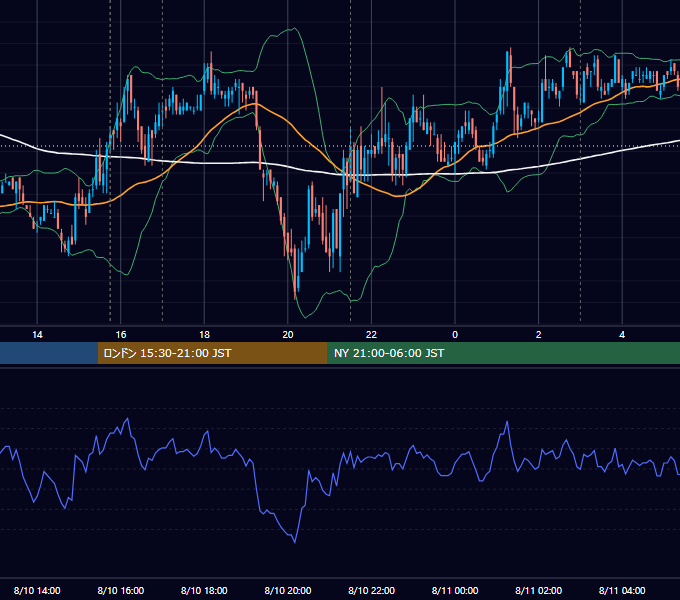The height and width of the screenshot is (600, 680).
Task: Click the 8/11 02:00 time label
Action: pyautogui.click(x=539, y=590)
